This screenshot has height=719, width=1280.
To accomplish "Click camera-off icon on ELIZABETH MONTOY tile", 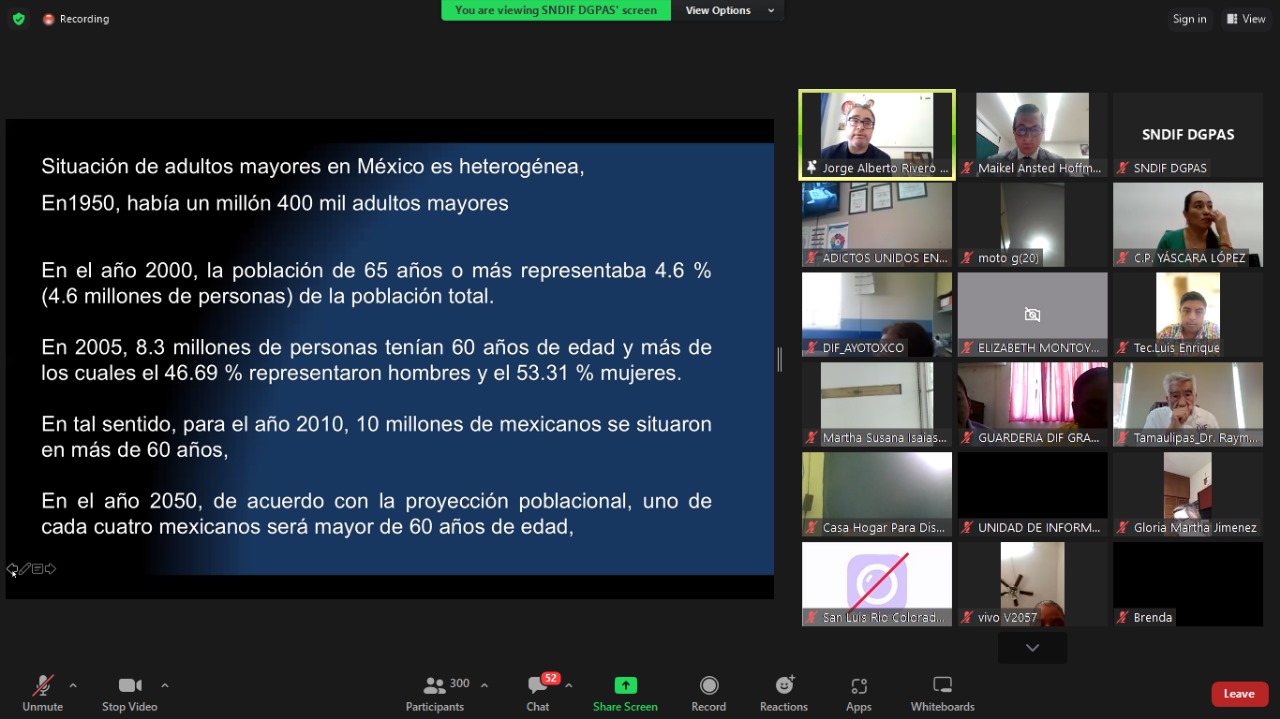I will coord(1032,314).
